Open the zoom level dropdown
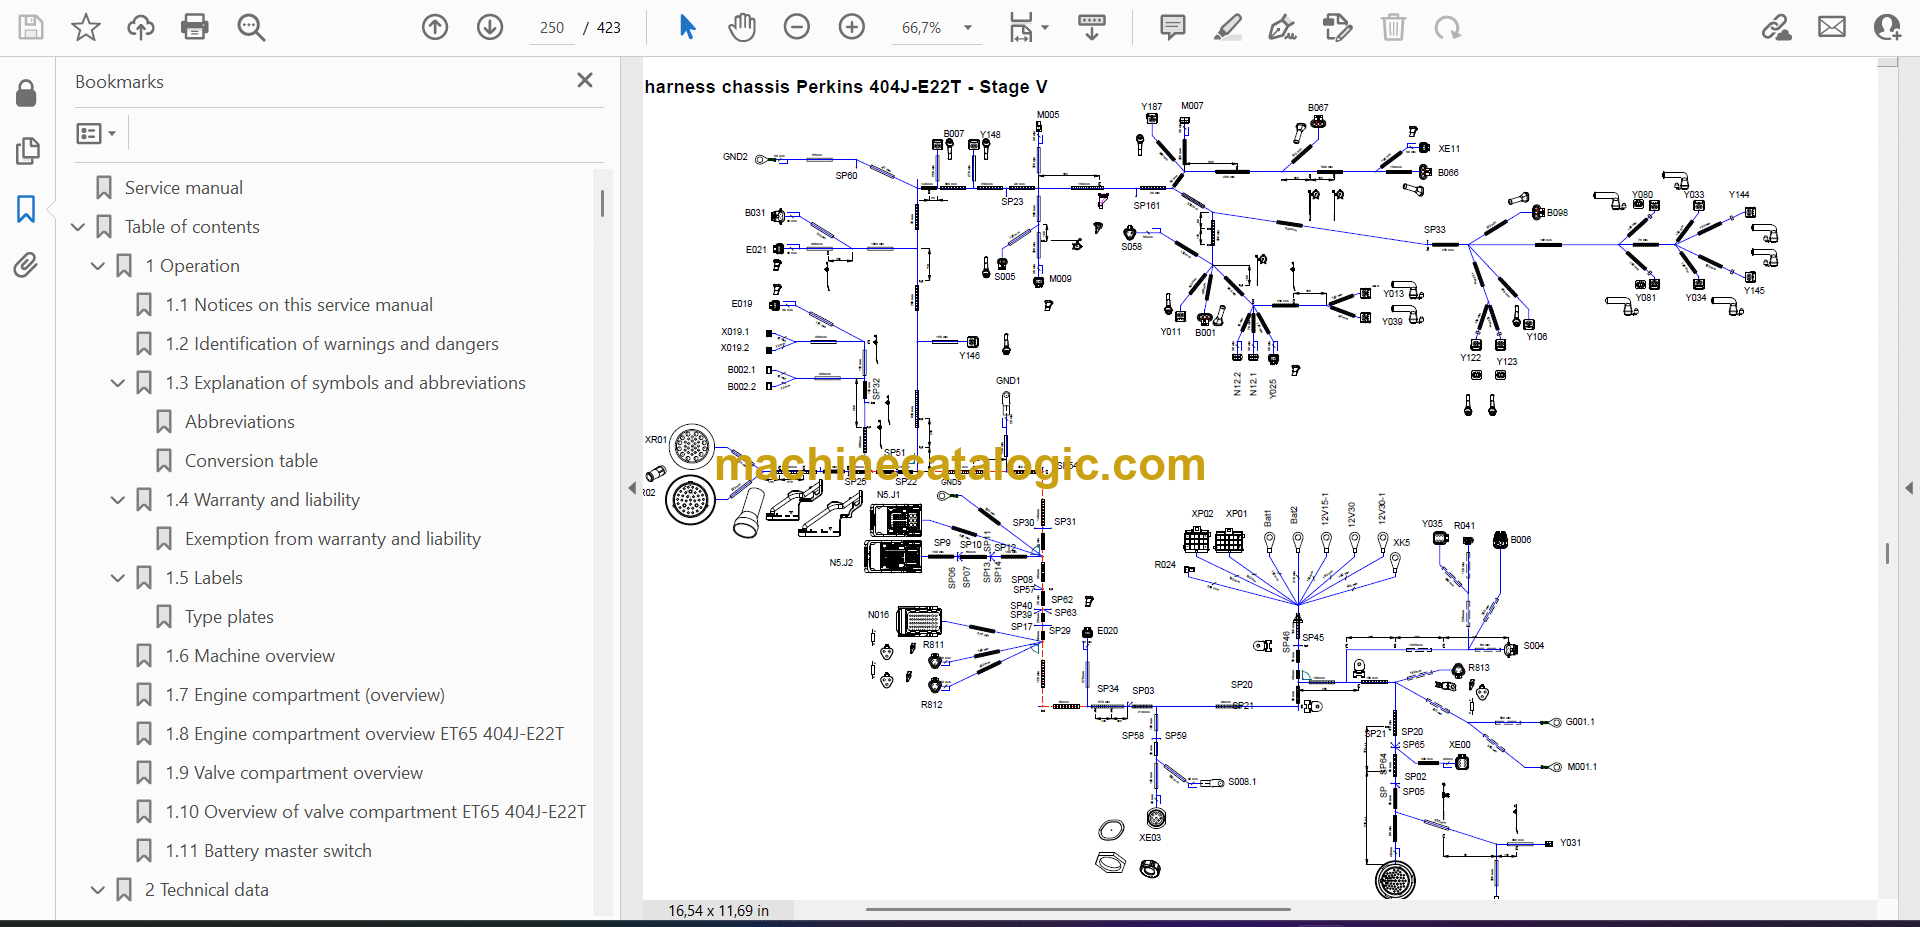This screenshot has width=1920, height=927. click(x=967, y=28)
